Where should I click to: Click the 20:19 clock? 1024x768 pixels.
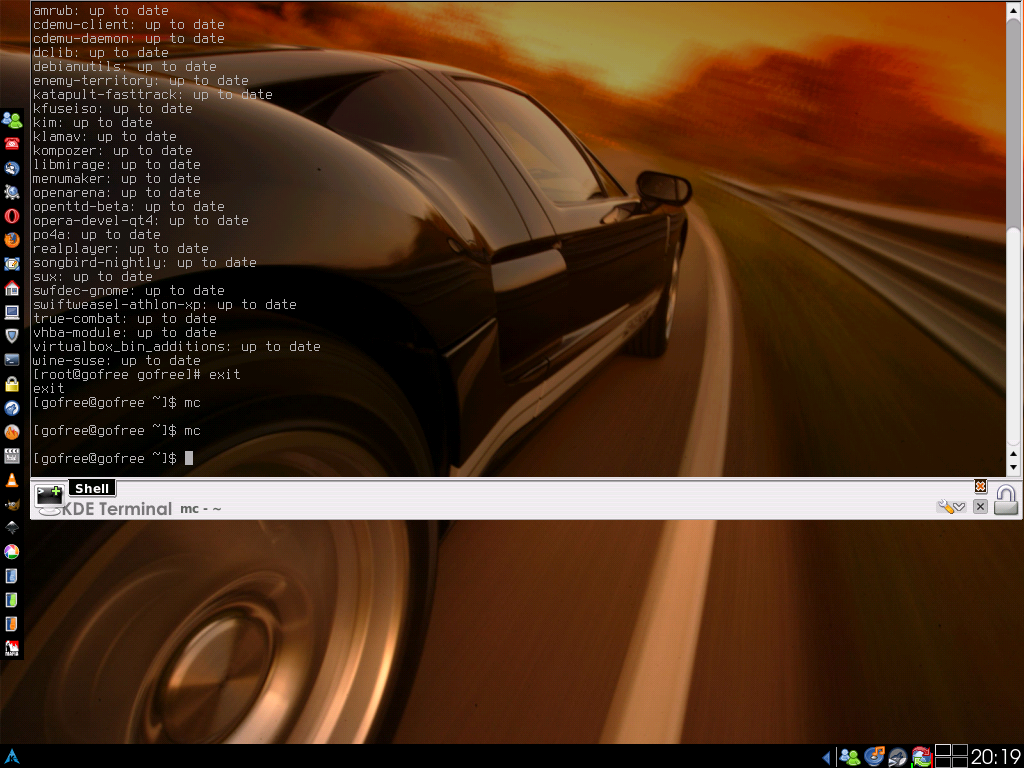coord(995,757)
